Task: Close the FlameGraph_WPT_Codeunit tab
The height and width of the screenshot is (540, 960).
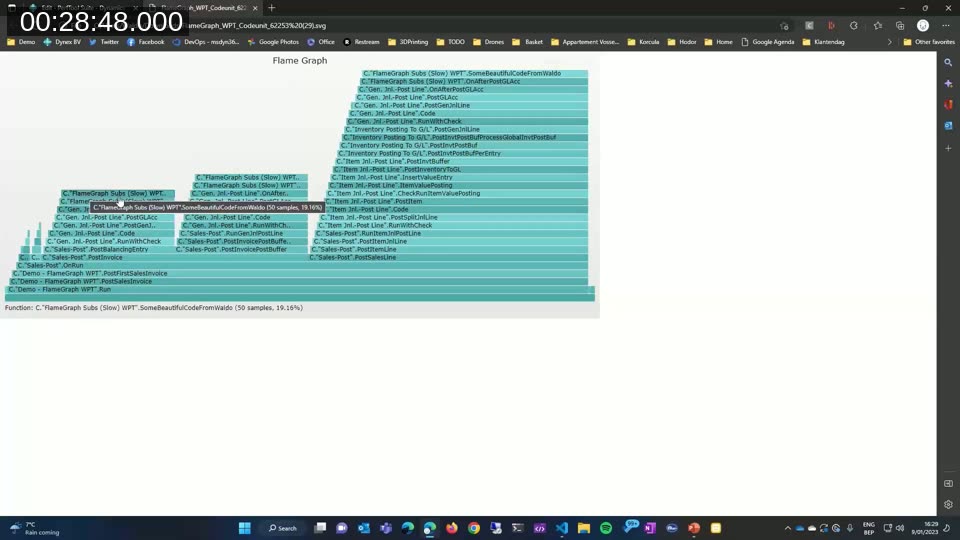Action: pyautogui.click(x=255, y=8)
